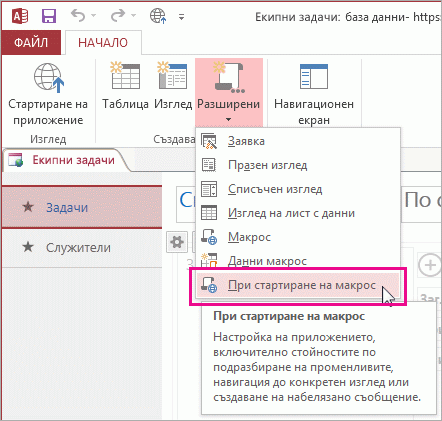This screenshot has height=421, width=442.
Task: Click the Заявка query icon
Action: coord(209,141)
